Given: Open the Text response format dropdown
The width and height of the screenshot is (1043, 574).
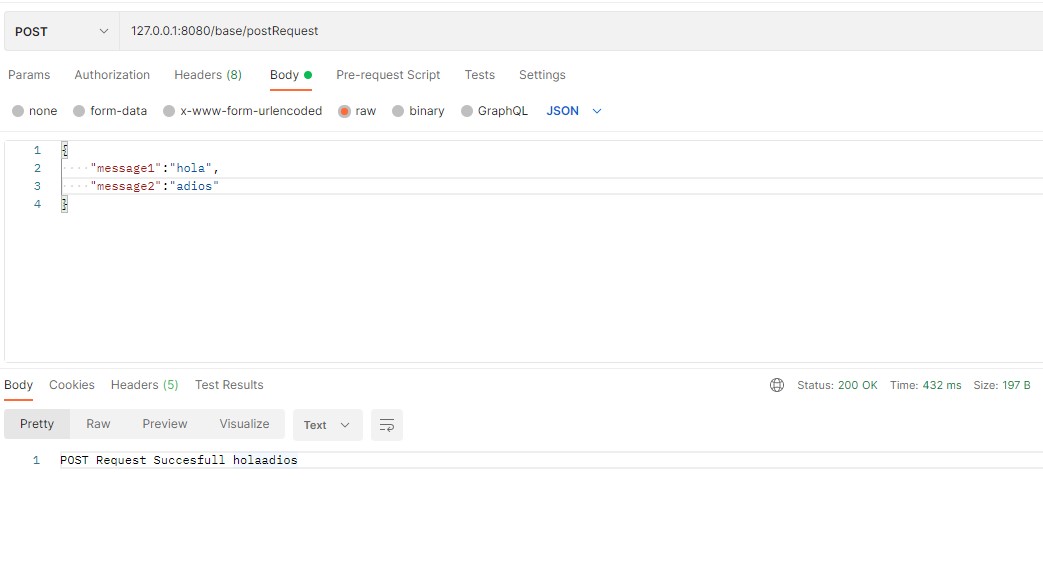Looking at the screenshot, I should point(327,425).
